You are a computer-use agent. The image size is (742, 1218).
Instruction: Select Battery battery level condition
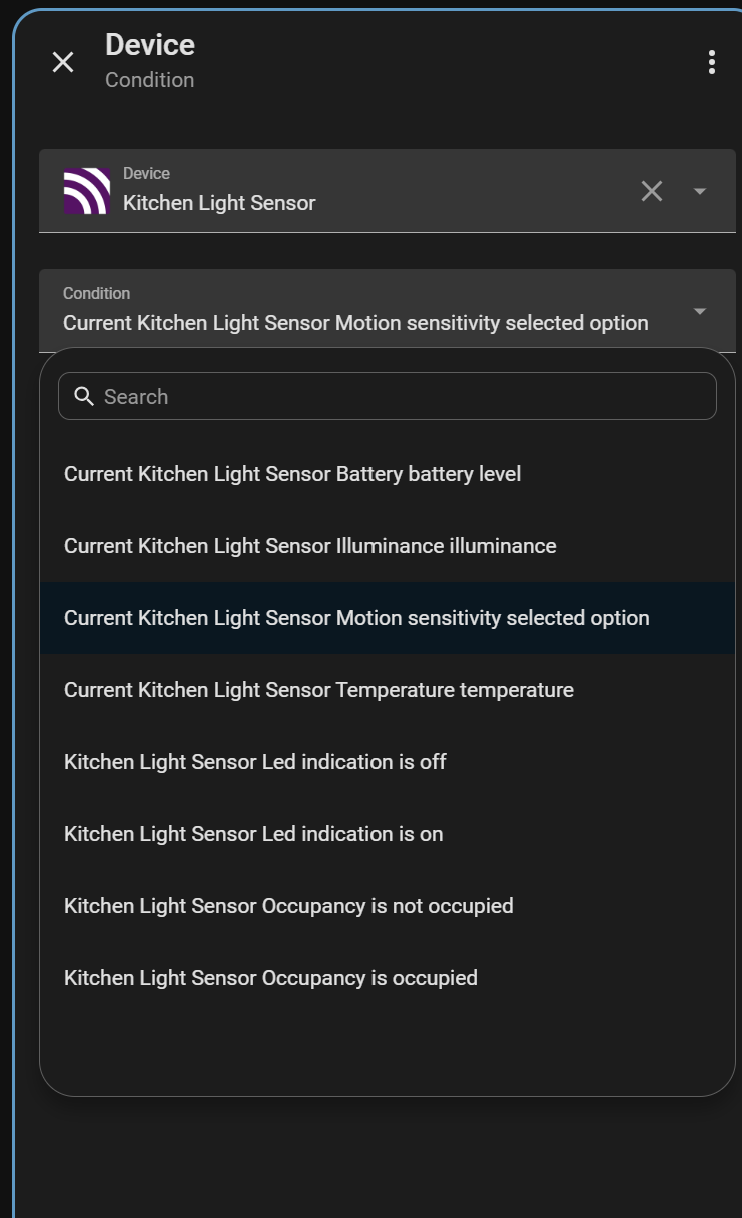coord(387,474)
